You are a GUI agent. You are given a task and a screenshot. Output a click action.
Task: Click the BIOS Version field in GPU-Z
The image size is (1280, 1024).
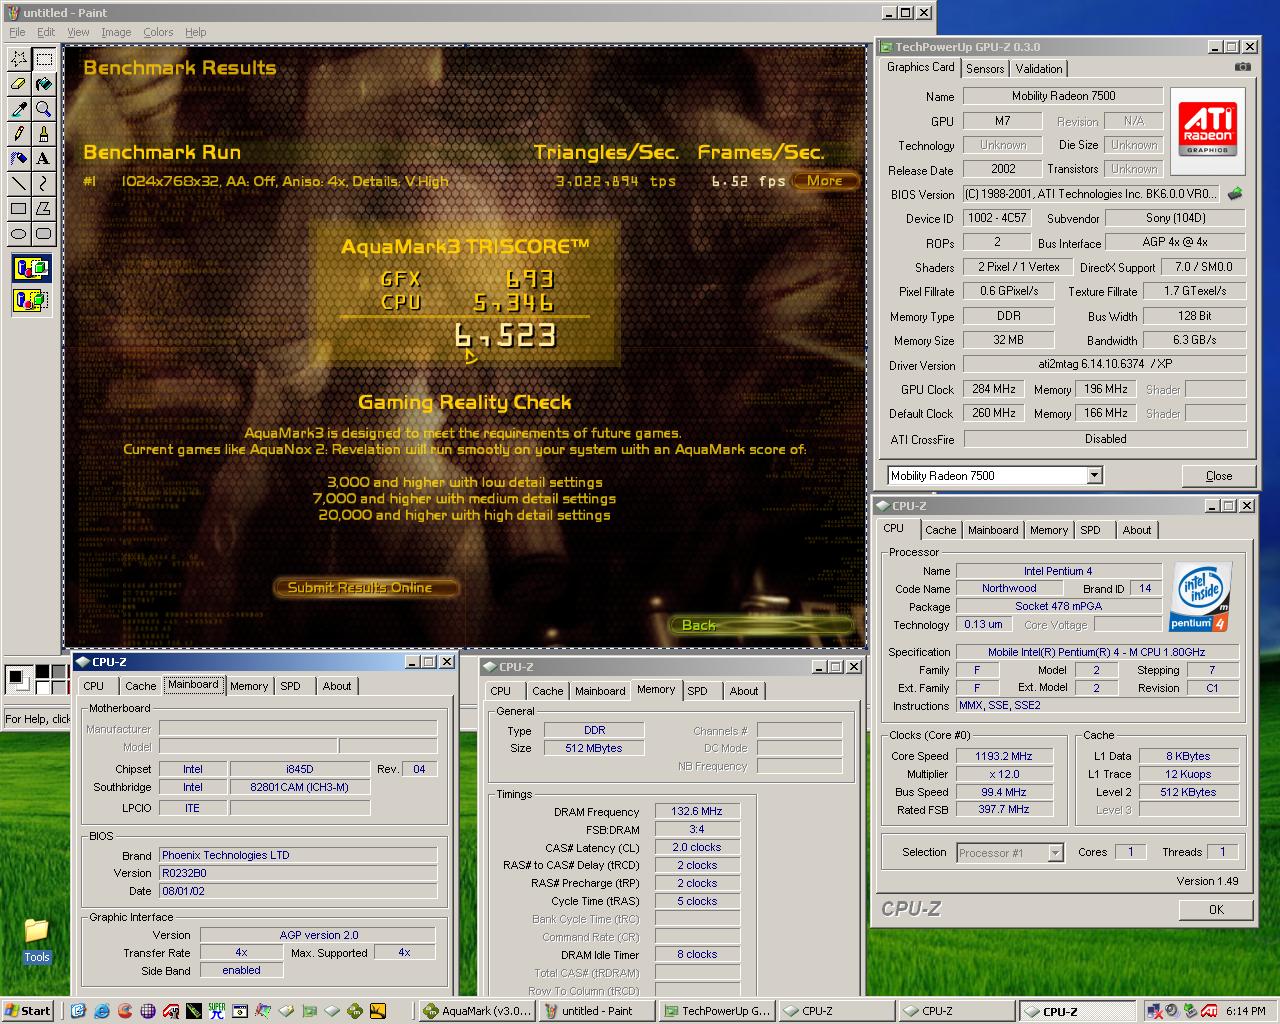click(1091, 194)
